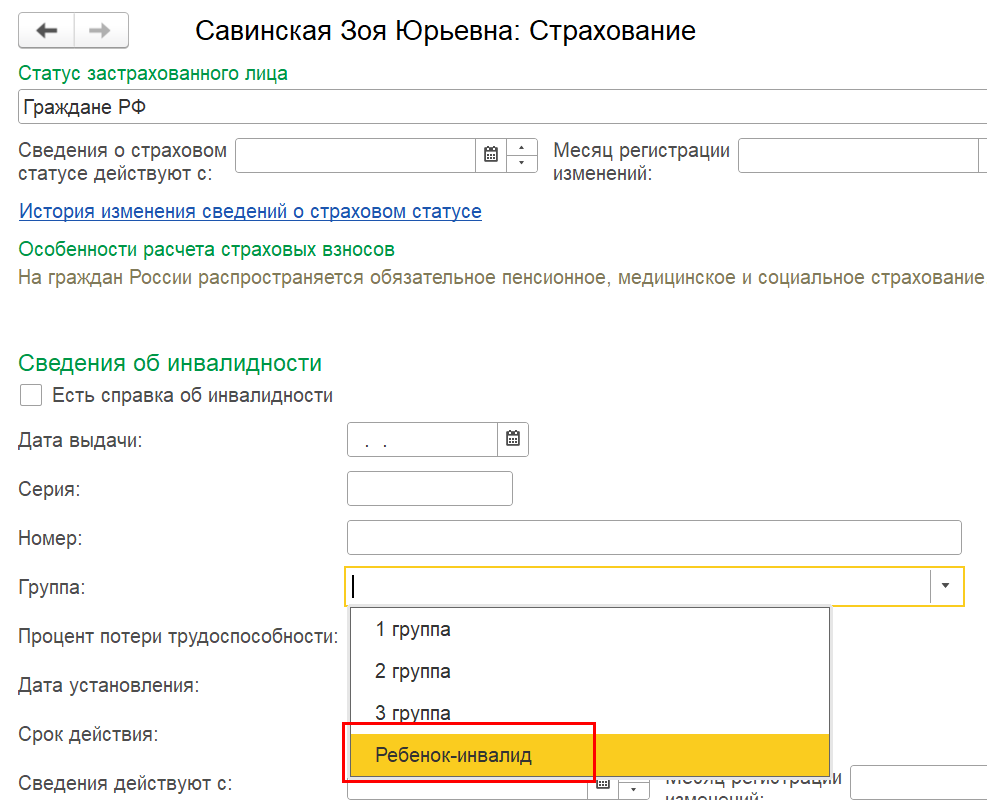987x800 pixels.
Task: Focus the Серия input field
Action: (429, 489)
